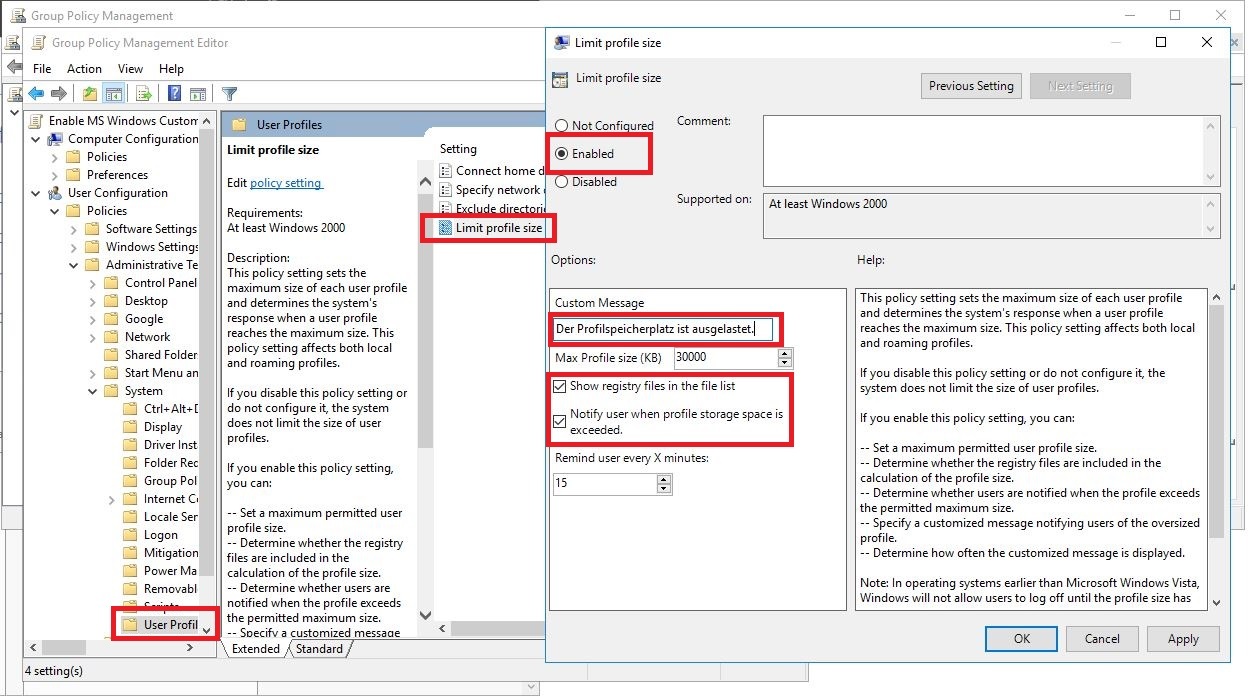Select the Not Configured radio button
The image size is (1252, 696).
click(561, 126)
